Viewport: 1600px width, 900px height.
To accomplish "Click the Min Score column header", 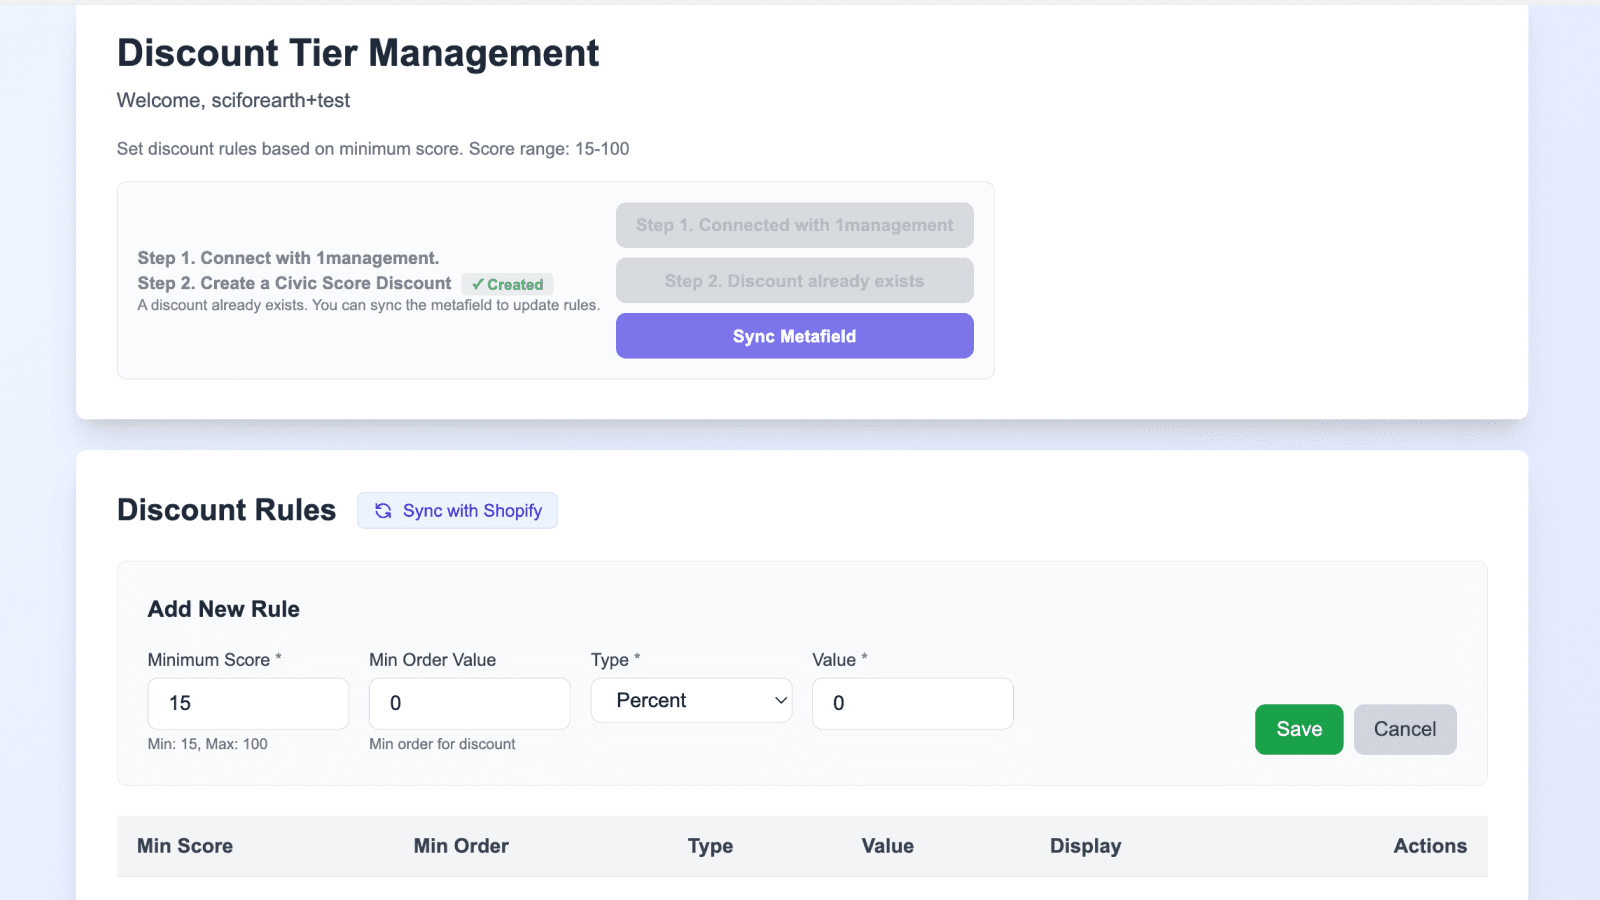I will (x=185, y=846).
